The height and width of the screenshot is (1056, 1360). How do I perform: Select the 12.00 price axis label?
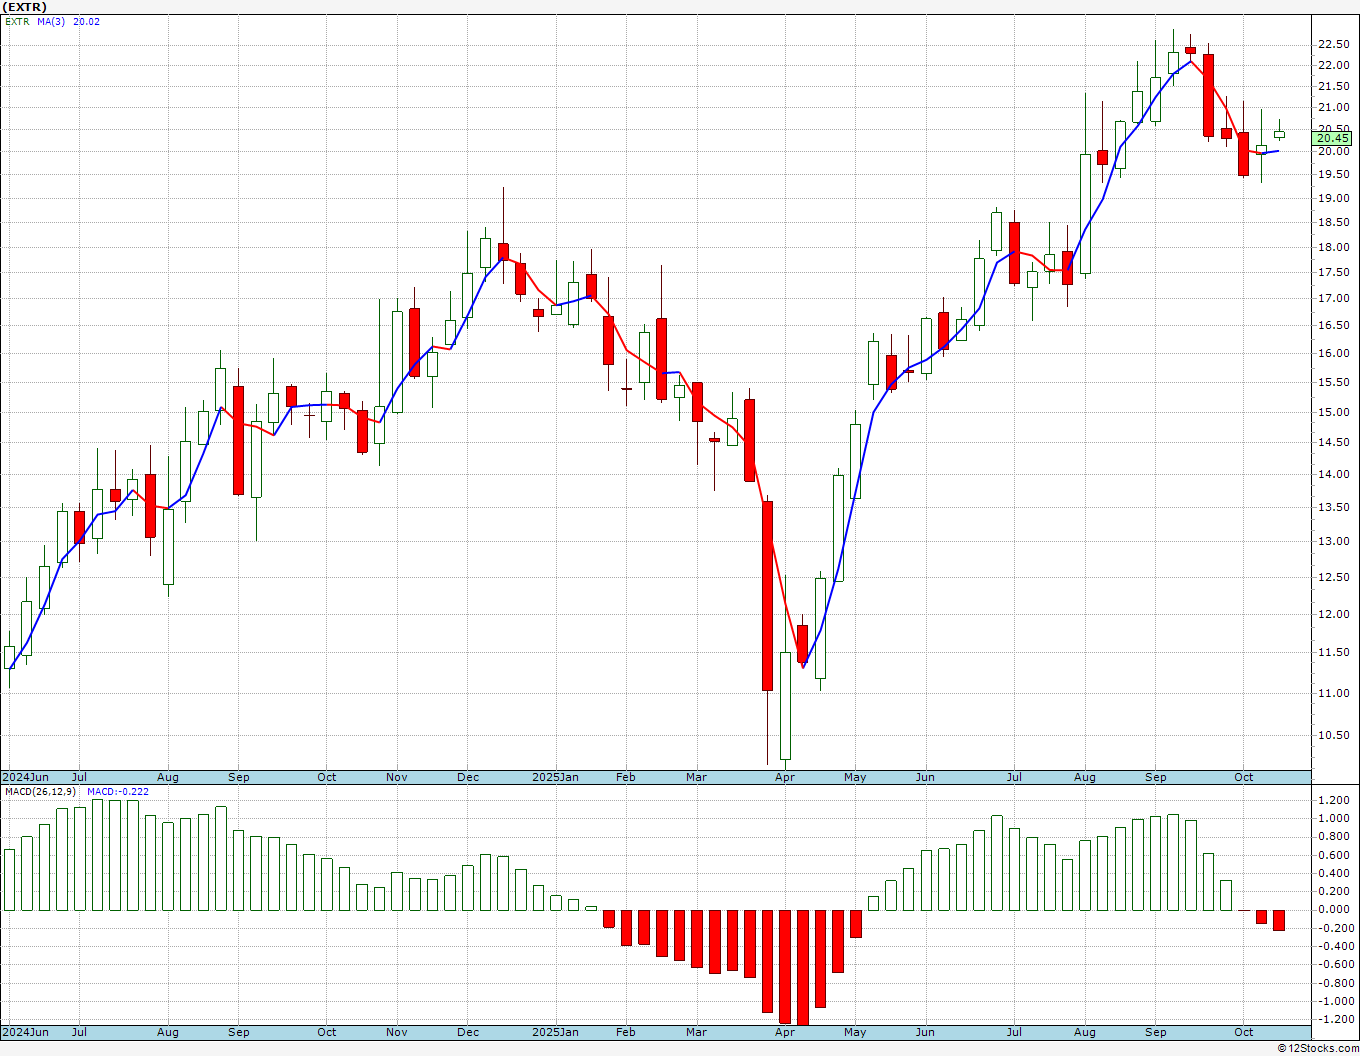pos(1333,614)
